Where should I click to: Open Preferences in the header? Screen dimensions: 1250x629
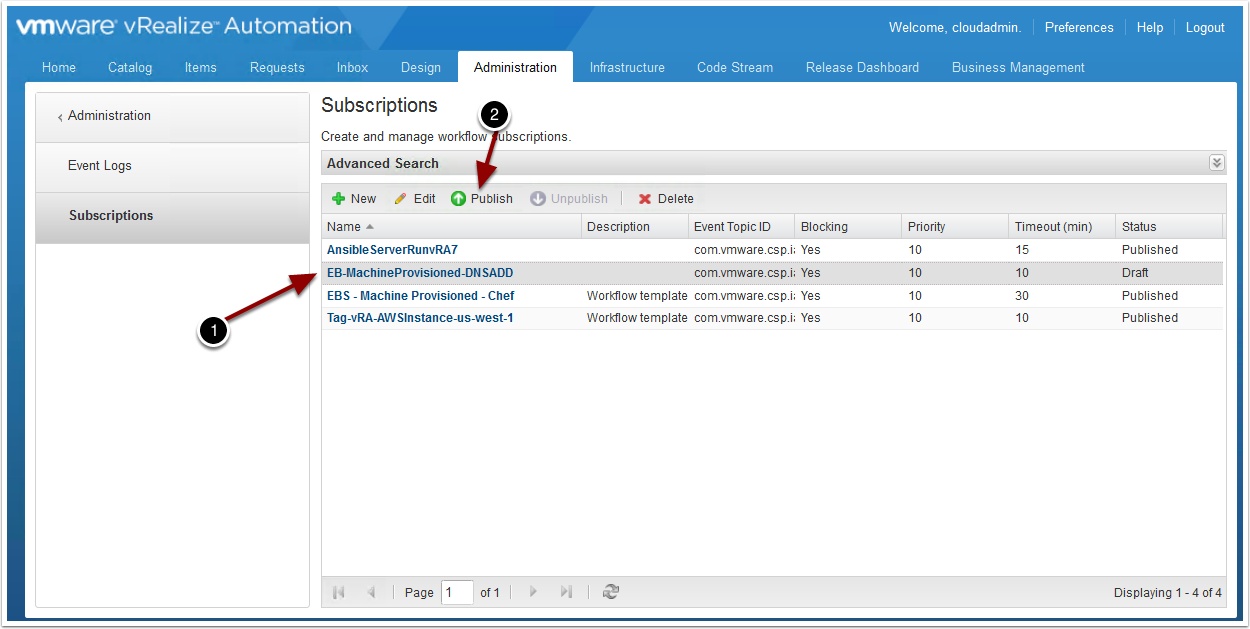[1079, 28]
